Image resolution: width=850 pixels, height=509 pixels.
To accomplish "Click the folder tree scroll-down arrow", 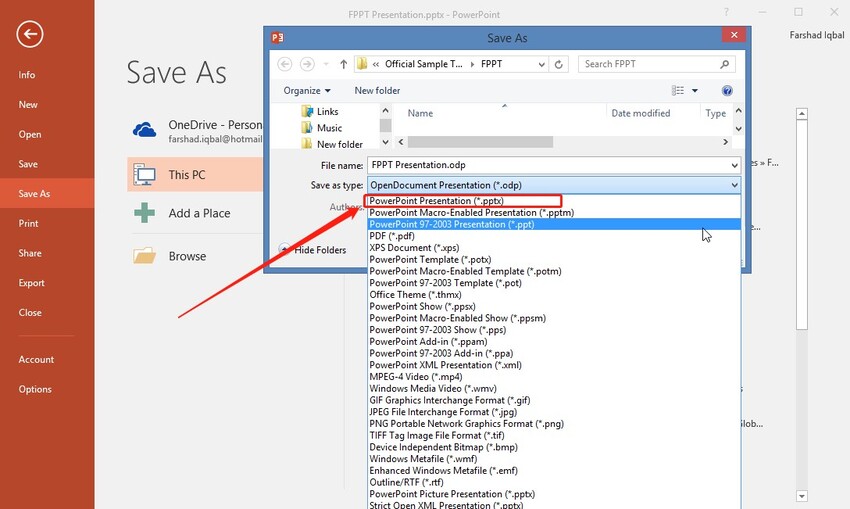I will click(x=385, y=142).
